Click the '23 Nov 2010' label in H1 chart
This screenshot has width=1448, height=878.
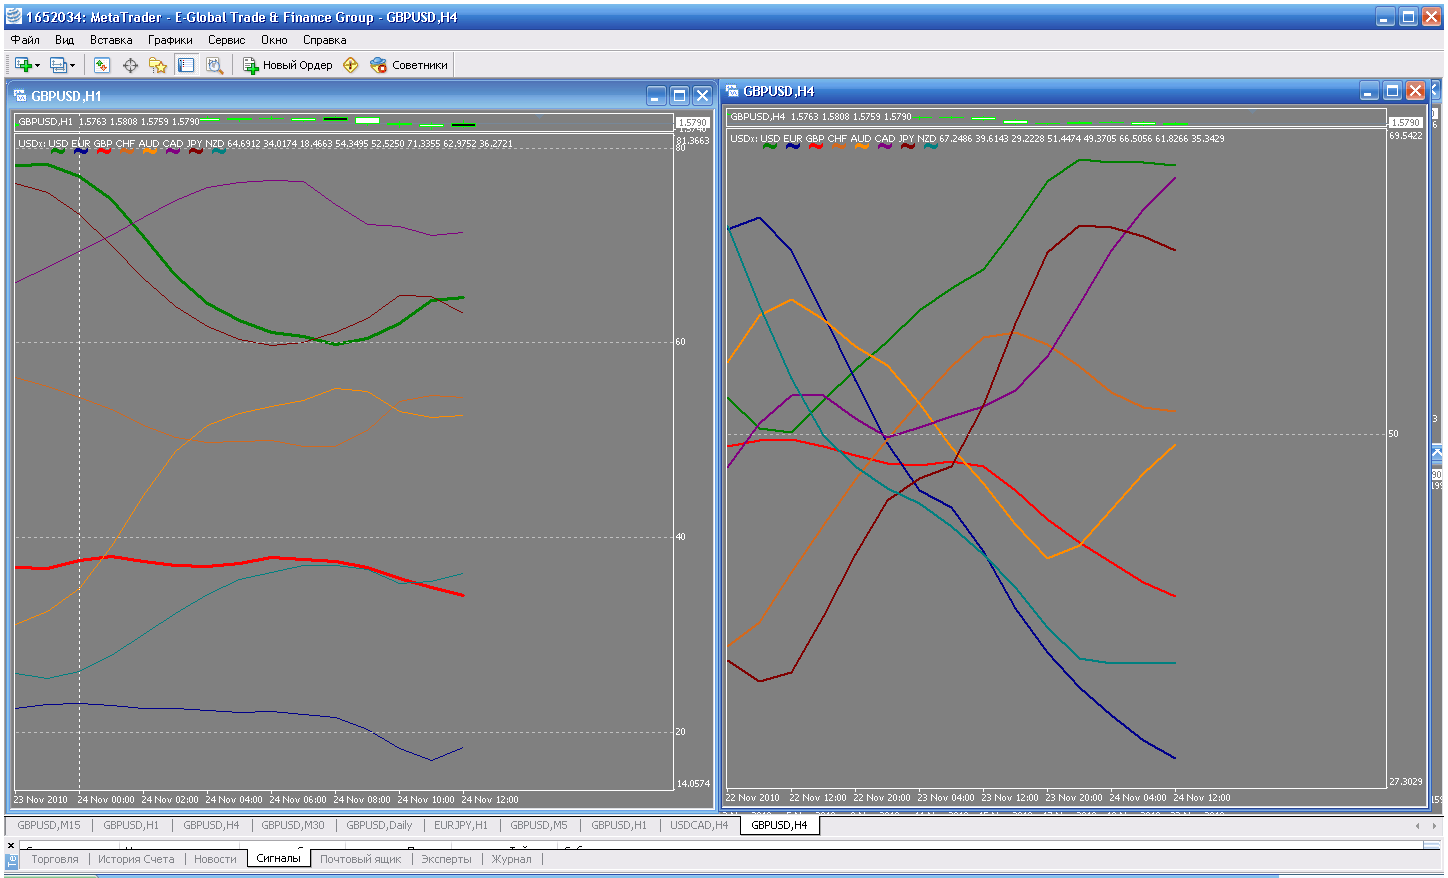click(x=40, y=800)
